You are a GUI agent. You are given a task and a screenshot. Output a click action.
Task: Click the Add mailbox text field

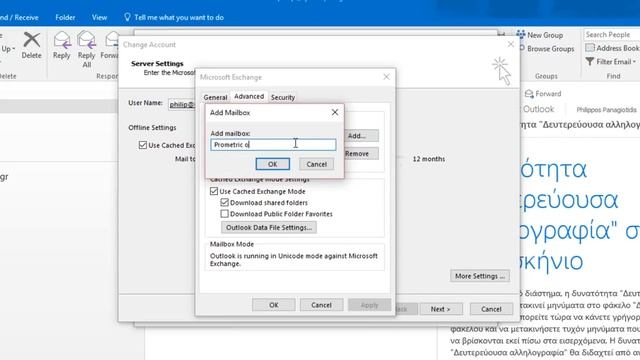tap(273, 144)
